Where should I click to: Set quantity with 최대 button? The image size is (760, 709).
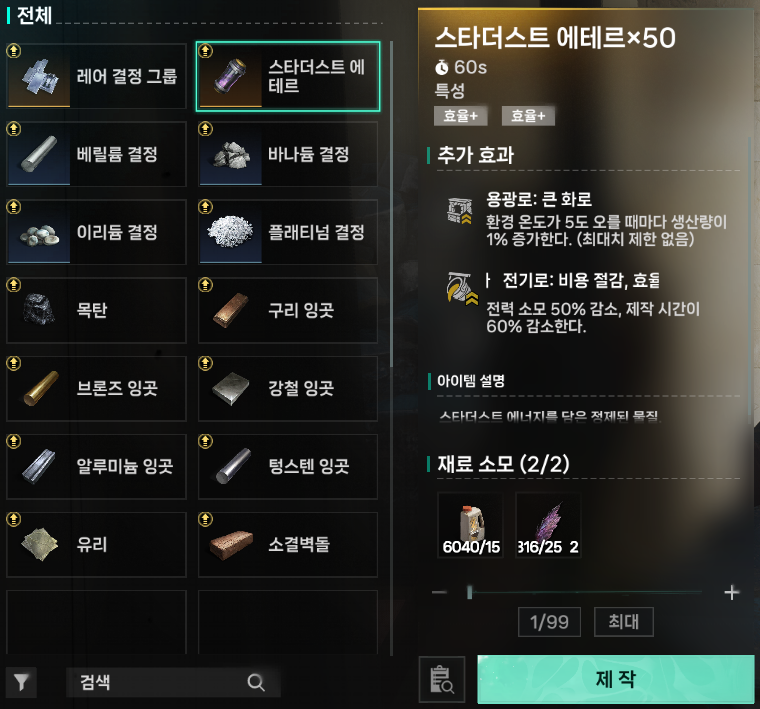(x=624, y=622)
